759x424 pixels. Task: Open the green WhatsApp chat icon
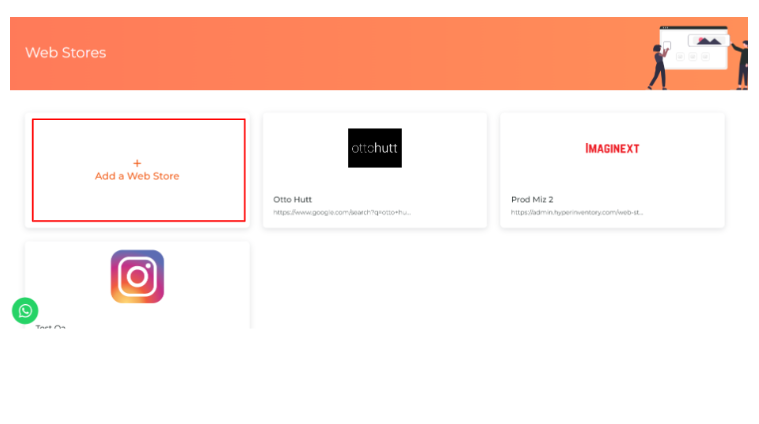tap(25, 311)
